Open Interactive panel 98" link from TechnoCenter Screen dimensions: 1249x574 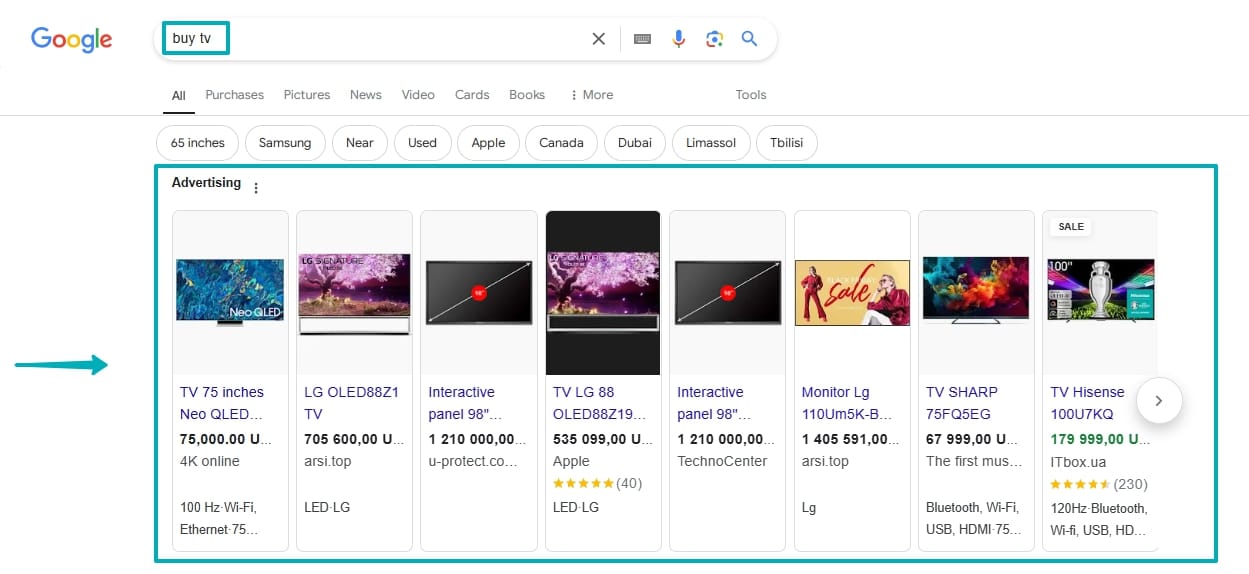click(714, 403)
